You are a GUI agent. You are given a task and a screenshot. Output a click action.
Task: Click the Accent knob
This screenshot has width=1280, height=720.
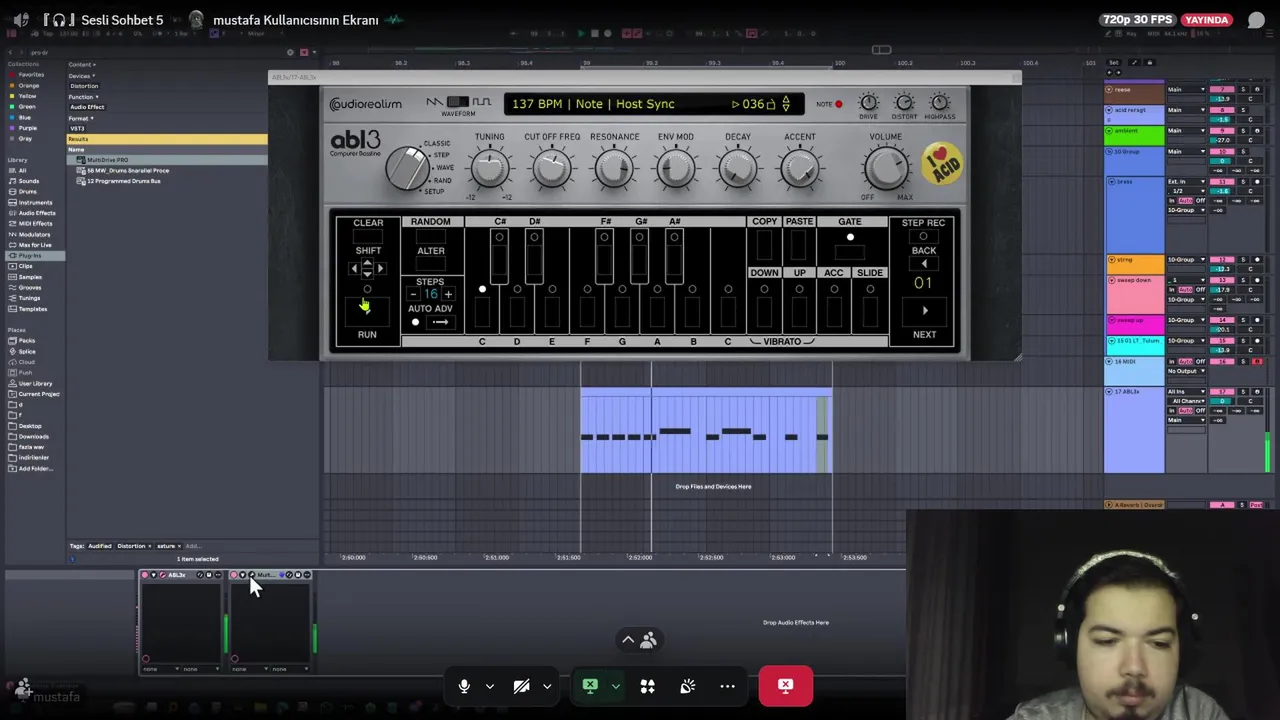[x=800, y=169]
